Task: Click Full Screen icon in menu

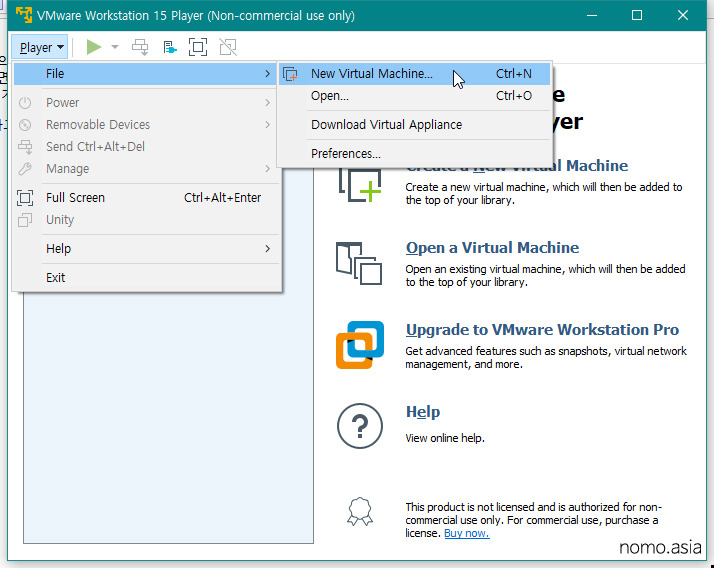Action: click(x=25, y=198)
